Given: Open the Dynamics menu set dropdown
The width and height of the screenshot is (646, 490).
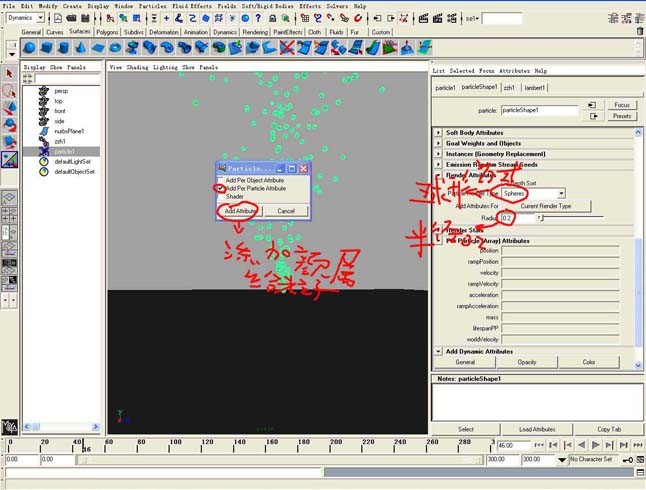Looking at the screenshot, I should pyautogui.click(x=40, y=18).
